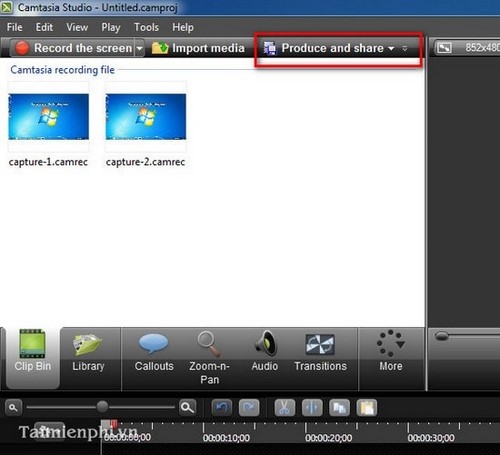Open the Tools menu

pyautogui.click(x=146, y=27)
